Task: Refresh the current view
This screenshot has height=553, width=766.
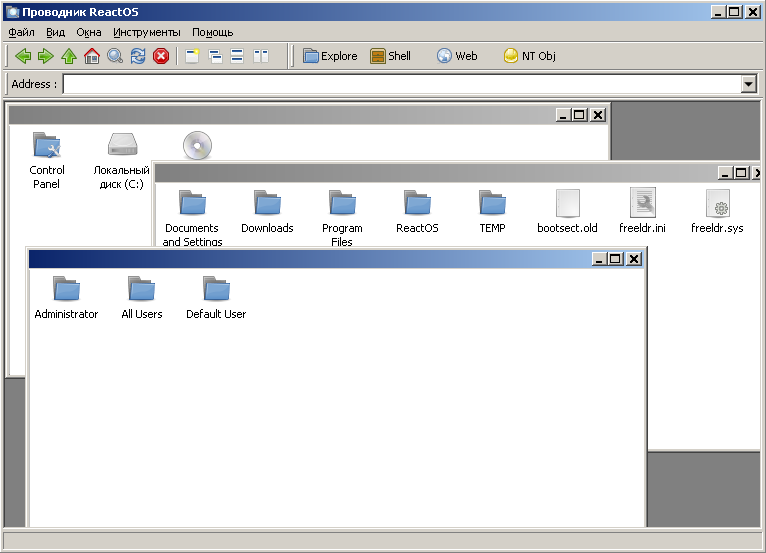Action: pos(138,56)
